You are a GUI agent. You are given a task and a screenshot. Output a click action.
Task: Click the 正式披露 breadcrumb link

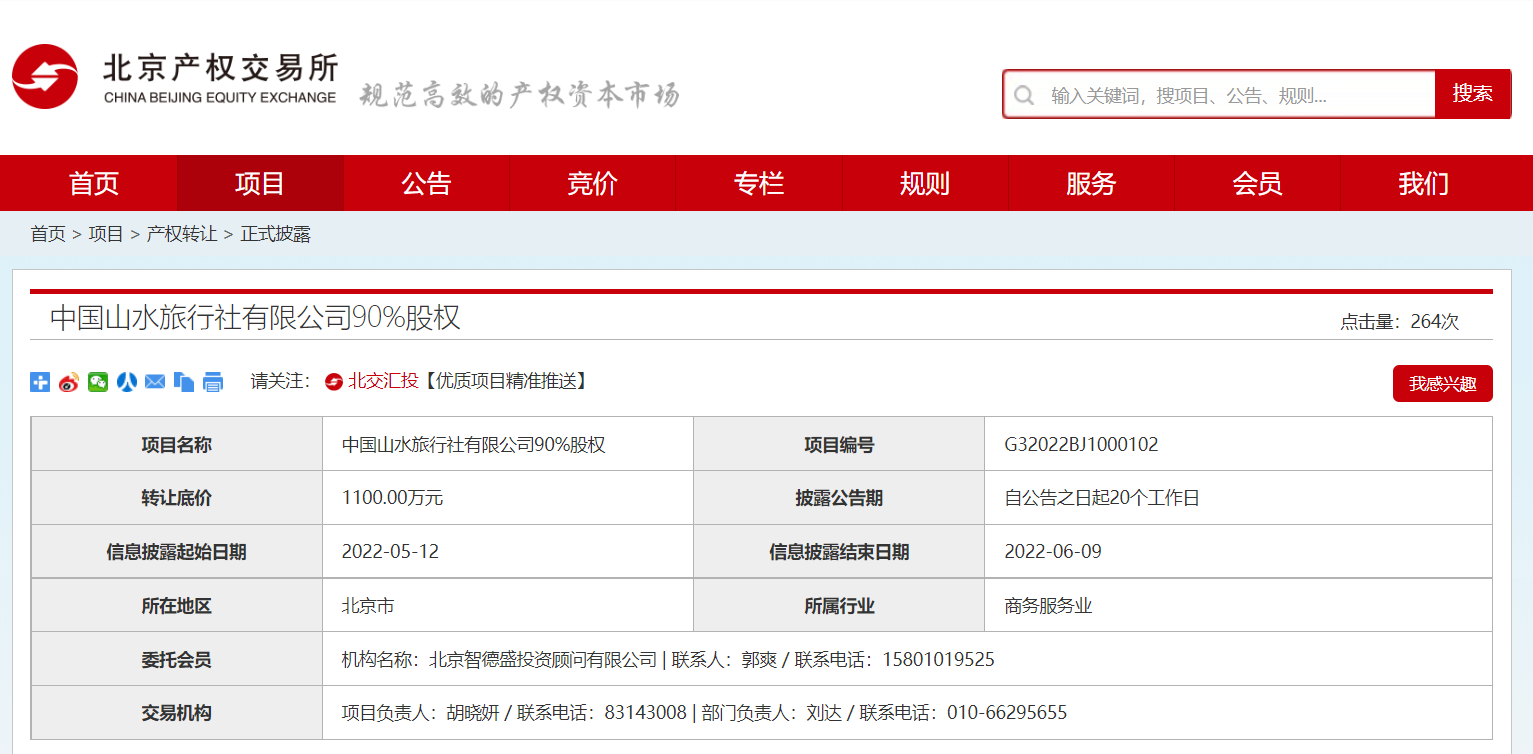coord(276,234)
